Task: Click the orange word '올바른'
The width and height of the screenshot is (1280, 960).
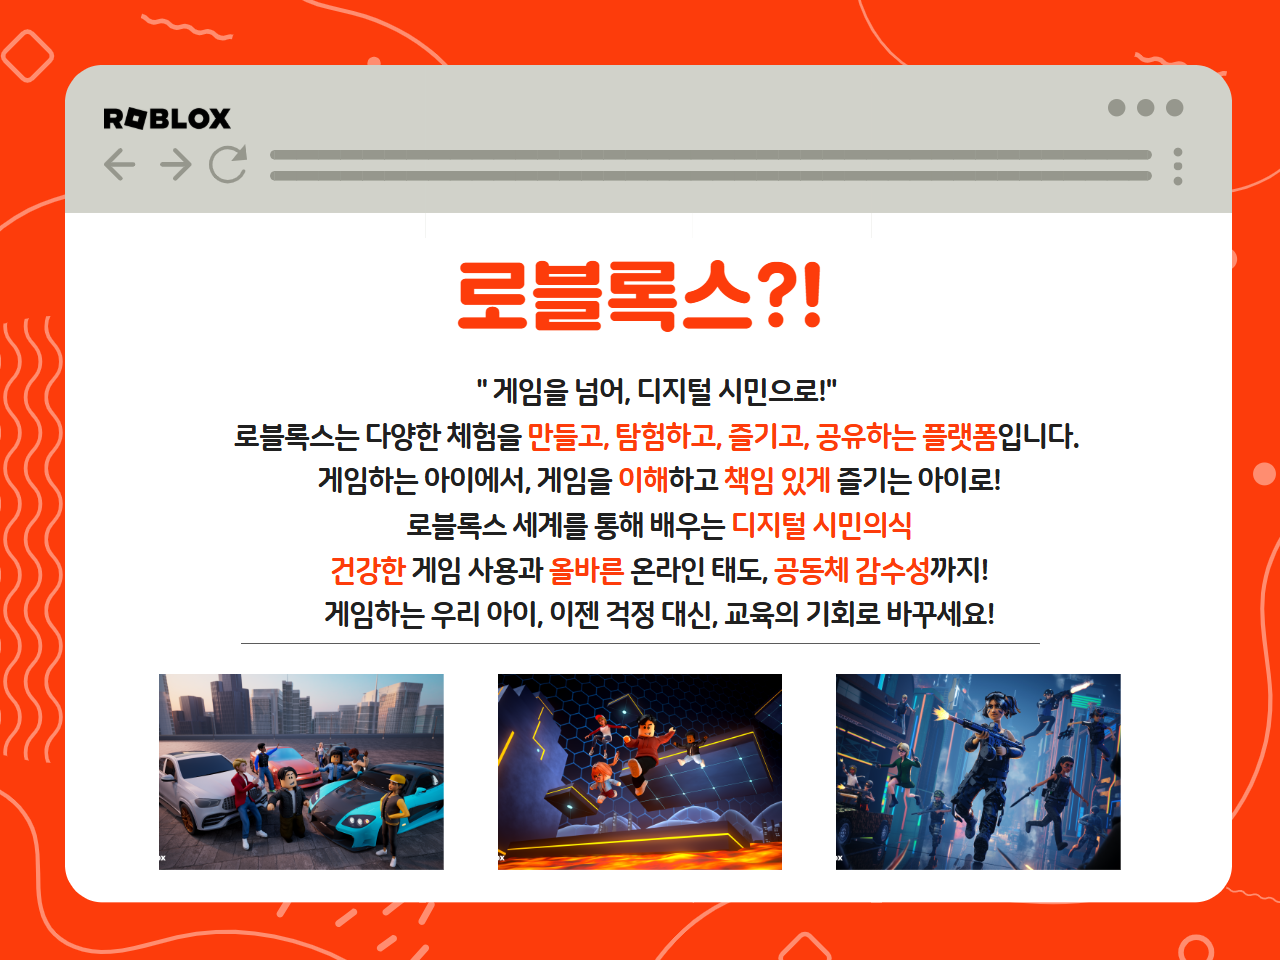Action: pos(586,570)
